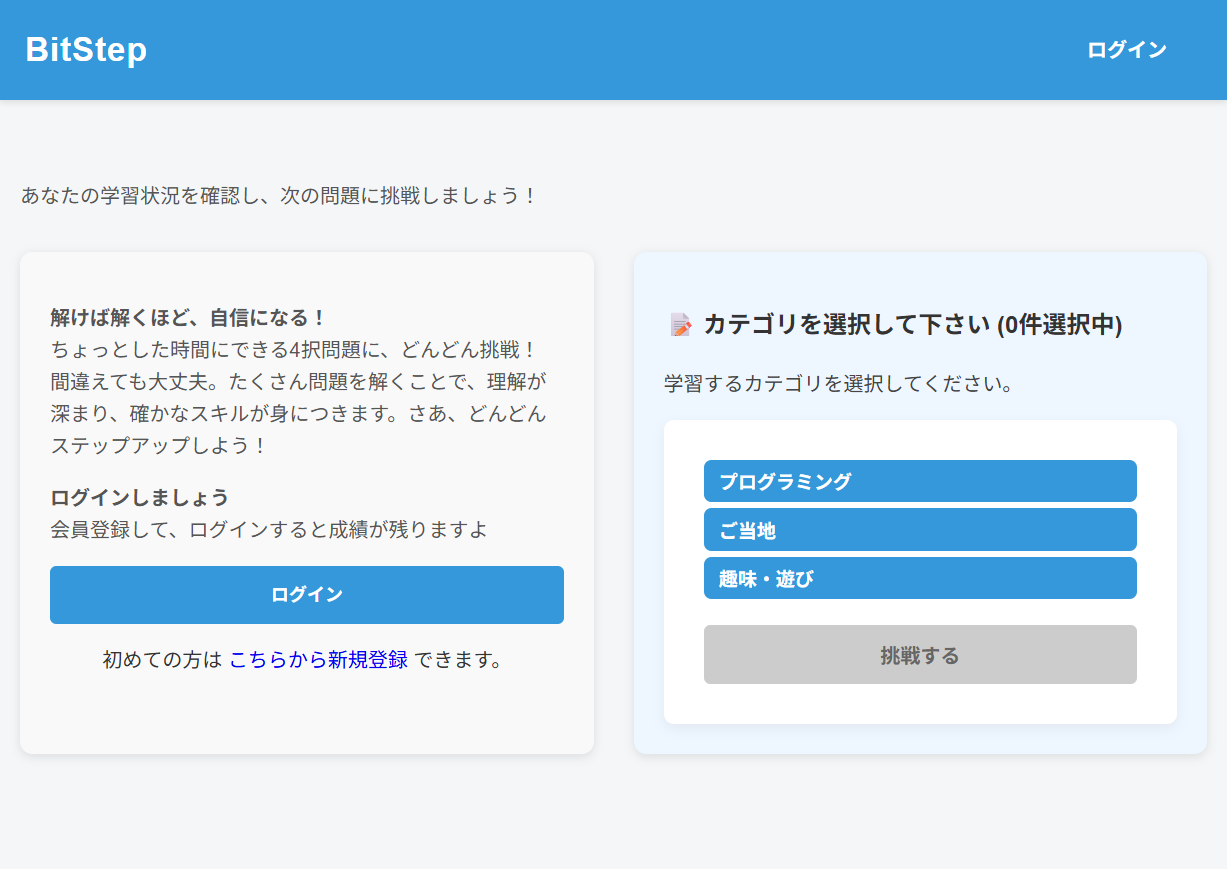Click the memo icon beside カテゴリを選択して下さい heading
This screenshot has width=1227, height=869.
pyautogui.click(x=681, y=326)
